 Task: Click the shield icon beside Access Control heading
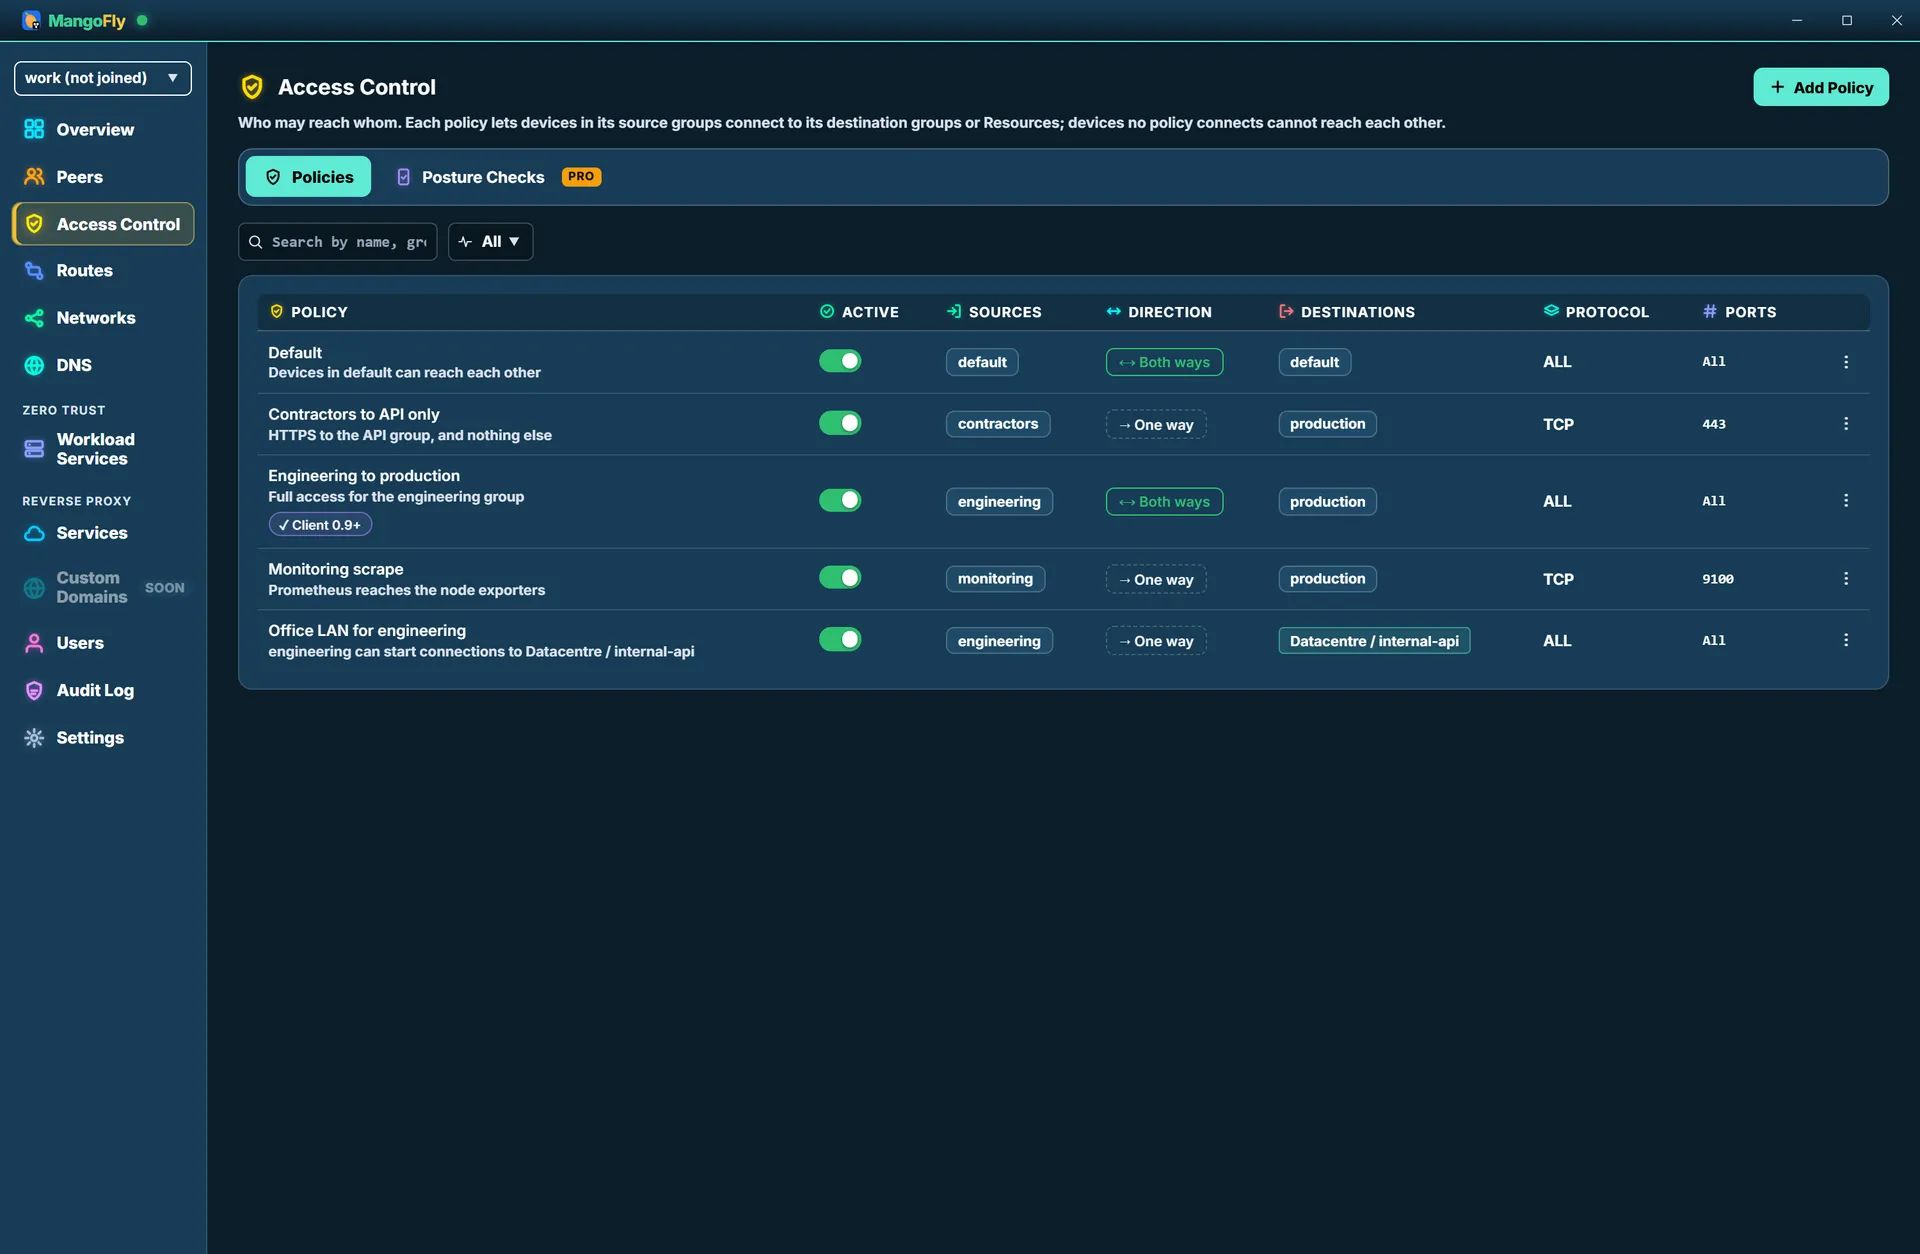252,87
